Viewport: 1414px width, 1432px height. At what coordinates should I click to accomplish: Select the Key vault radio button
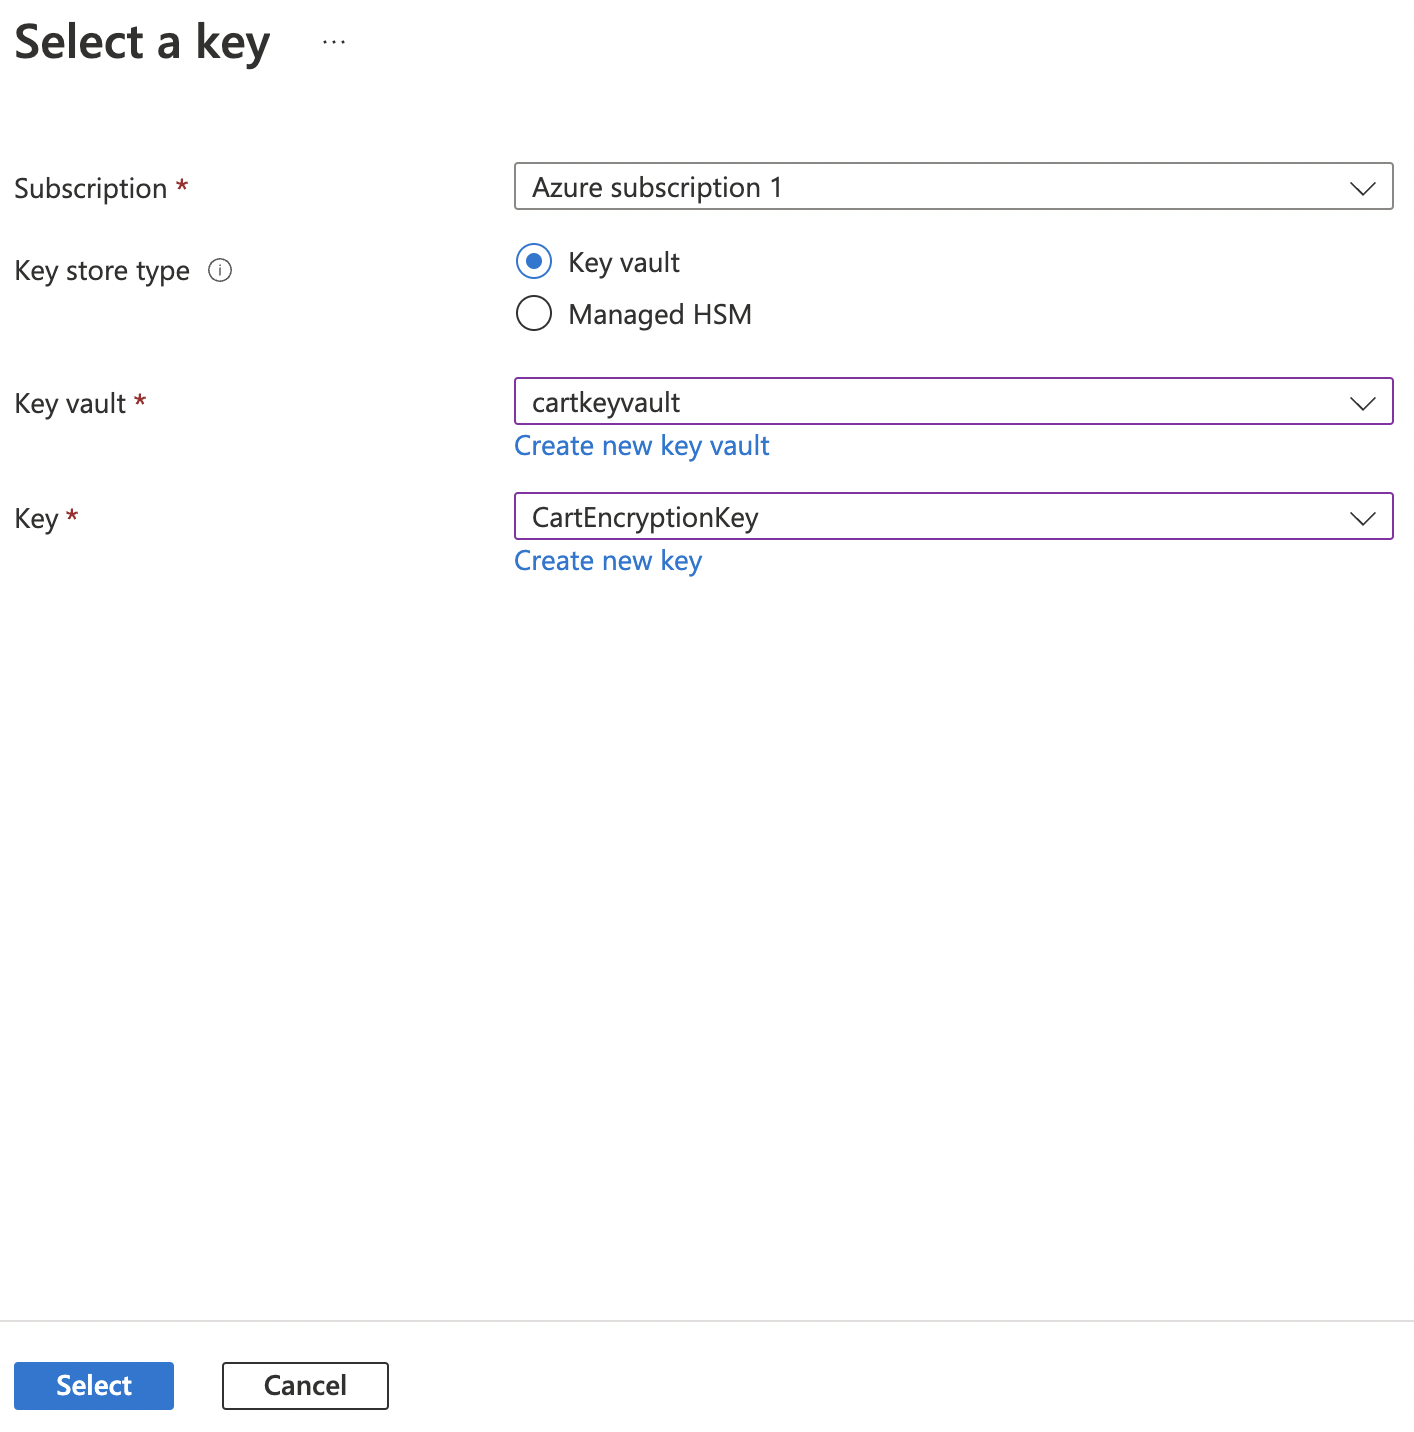point(534,261)
